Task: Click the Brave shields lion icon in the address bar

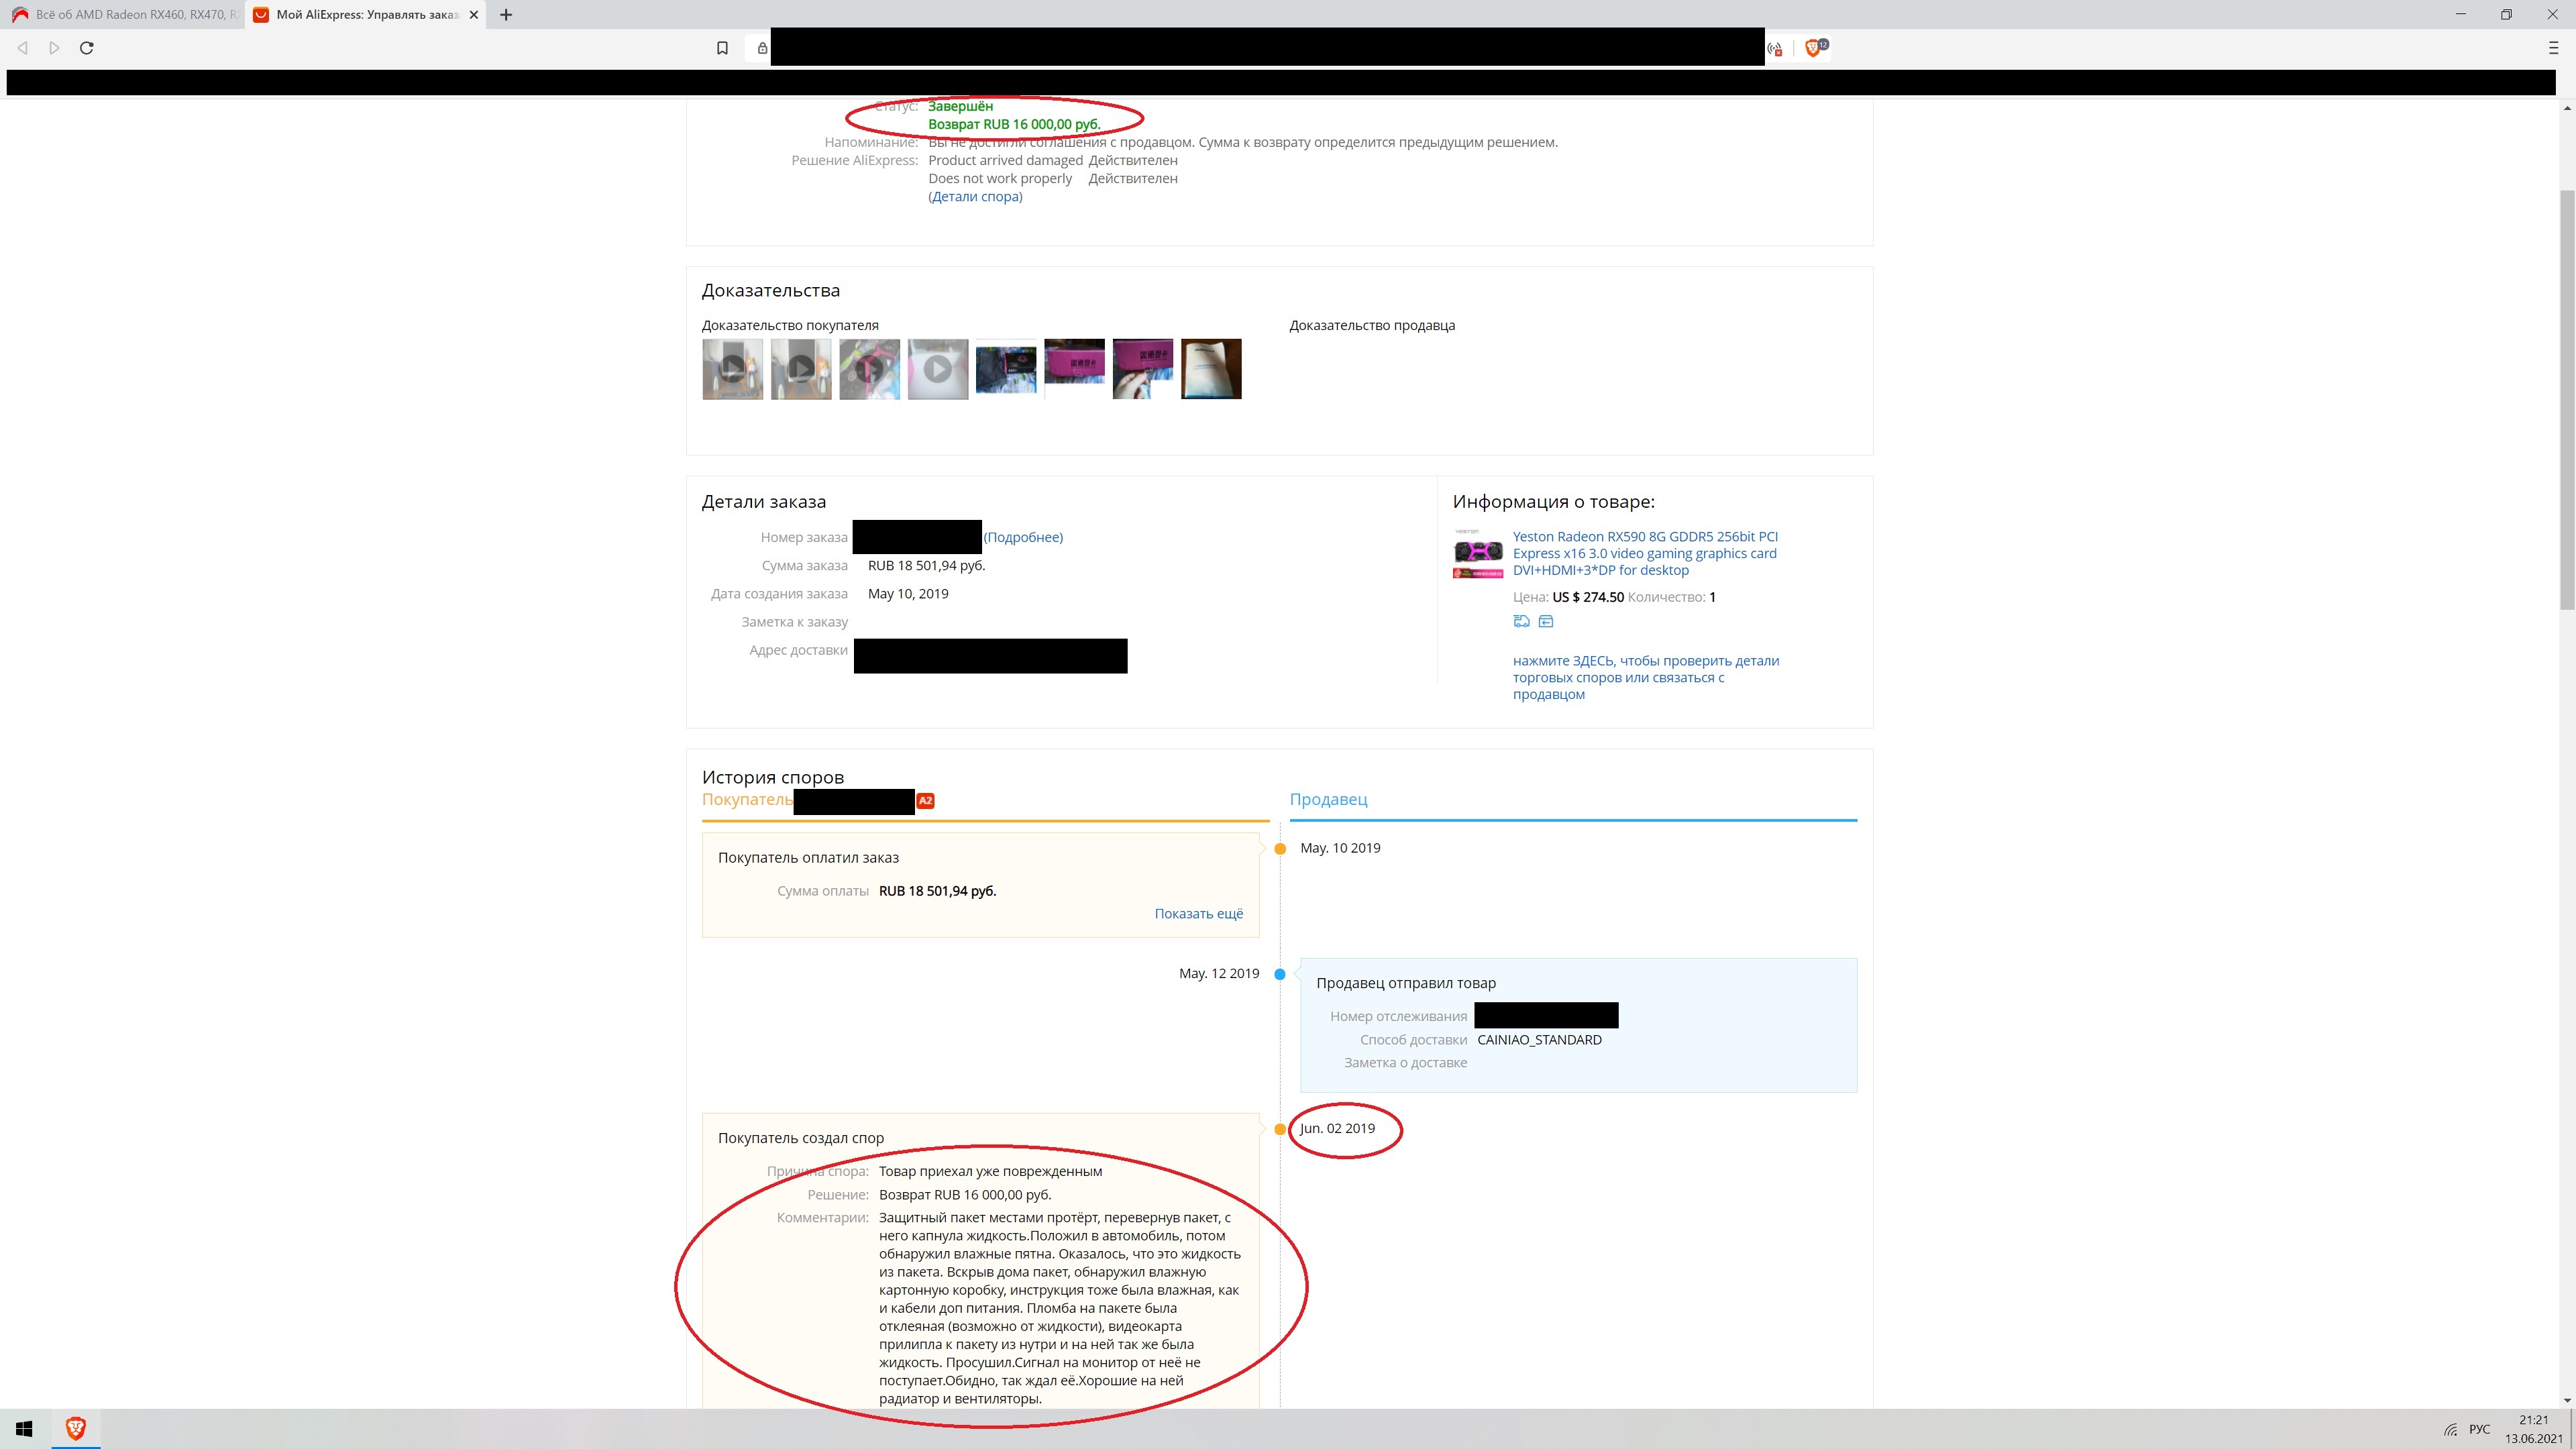Action: point(1812,48)
